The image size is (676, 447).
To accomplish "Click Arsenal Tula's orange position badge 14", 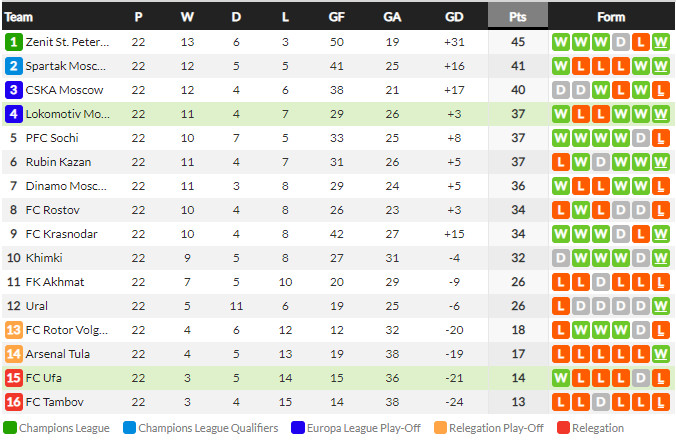I will 14,354.
